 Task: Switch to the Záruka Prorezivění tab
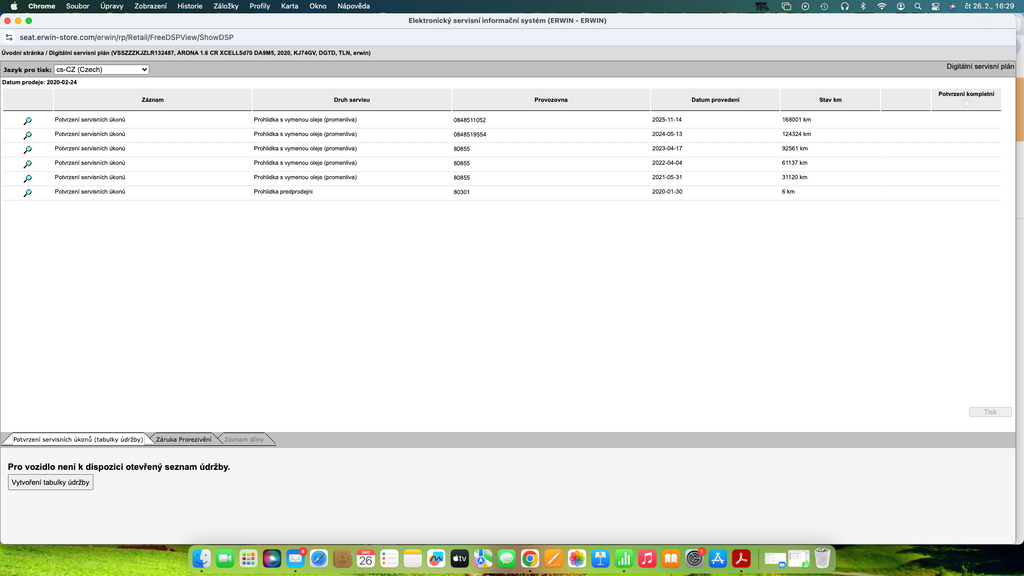183,439
